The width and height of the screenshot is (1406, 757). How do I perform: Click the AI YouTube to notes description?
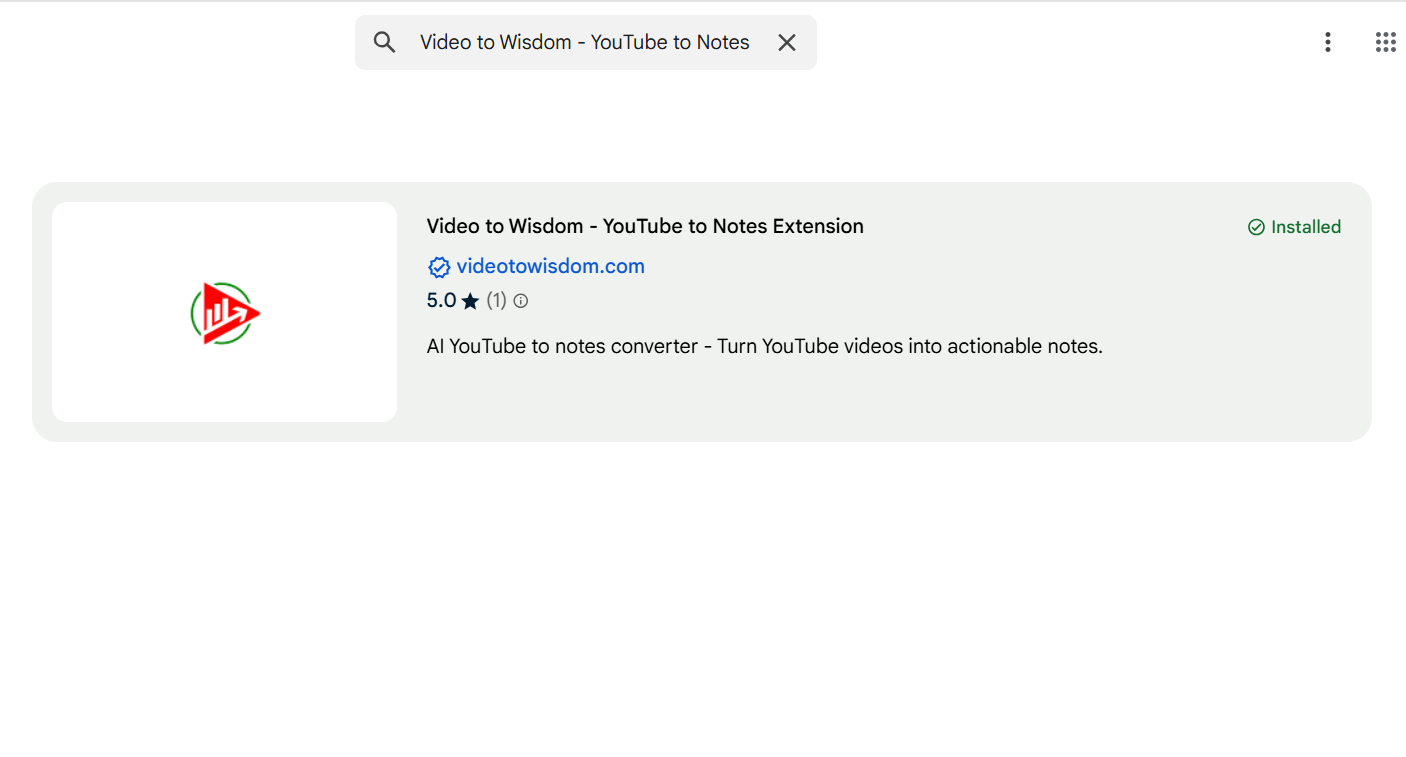(x=765, y=347)
